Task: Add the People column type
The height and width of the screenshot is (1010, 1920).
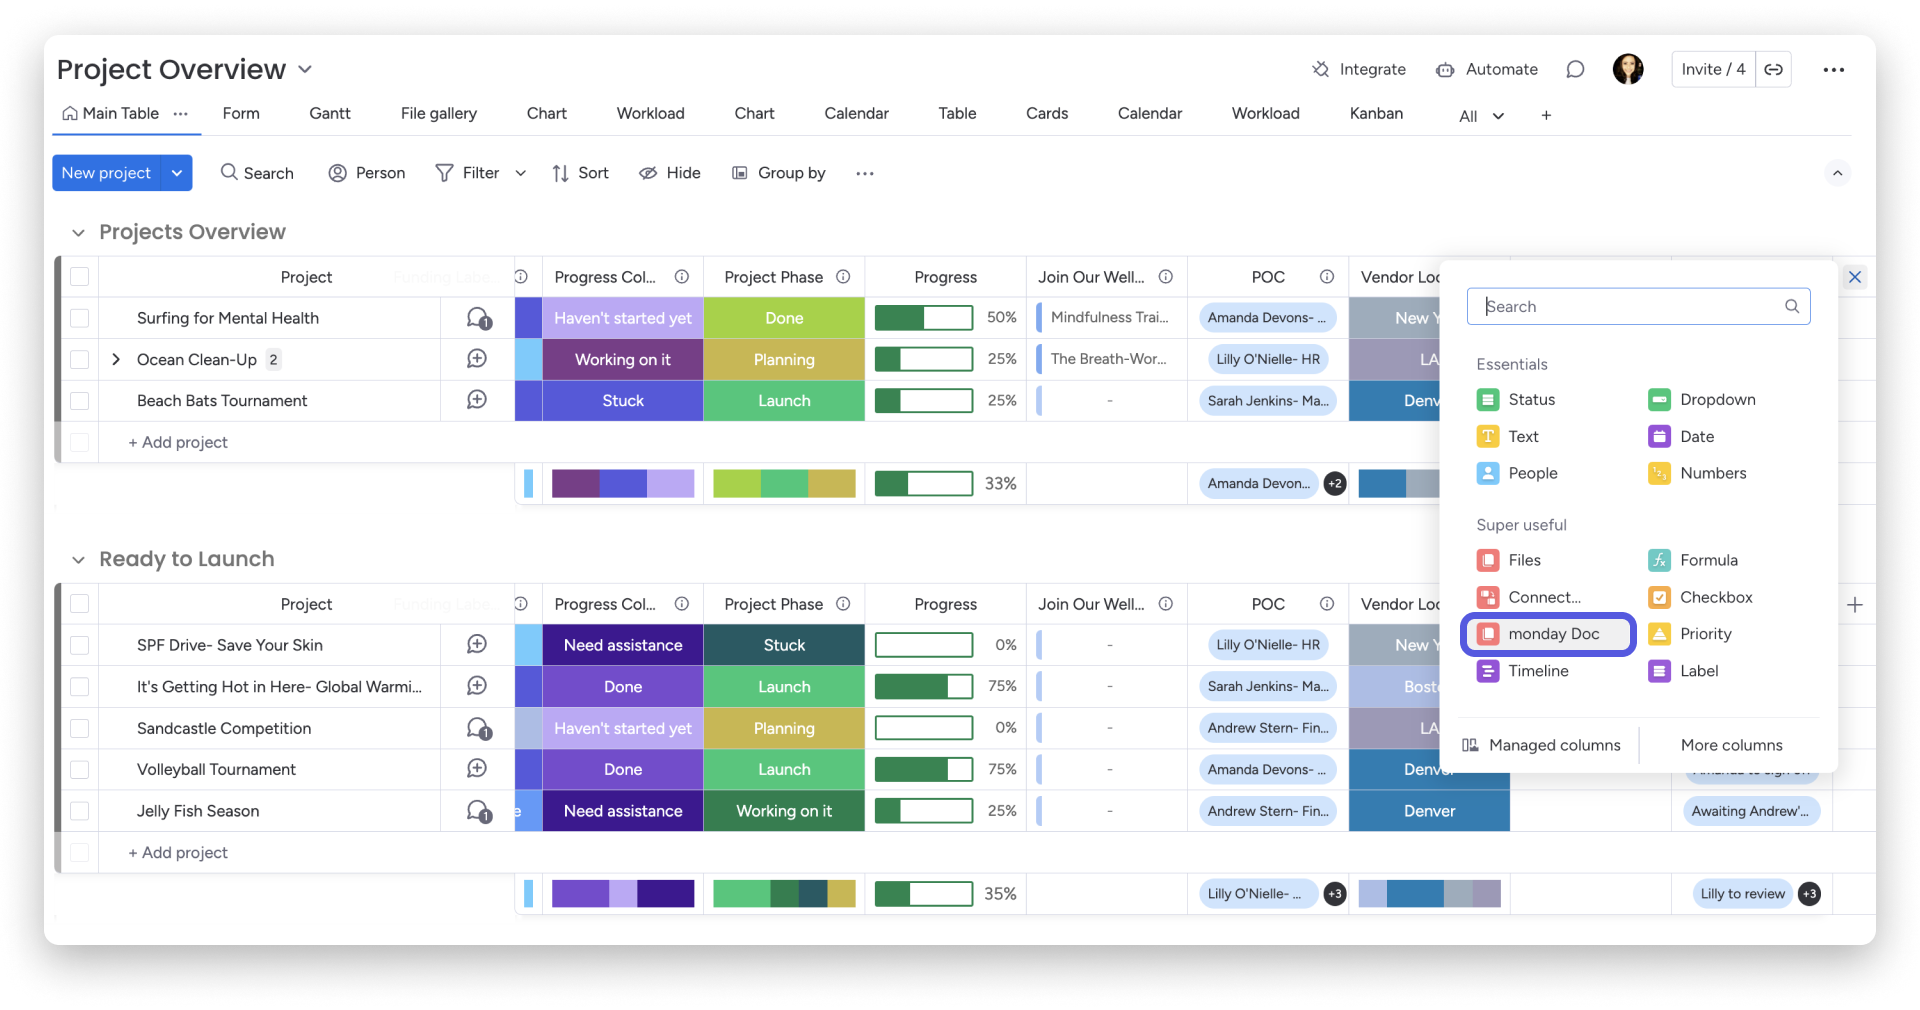Action: [x=1517, y=473]
